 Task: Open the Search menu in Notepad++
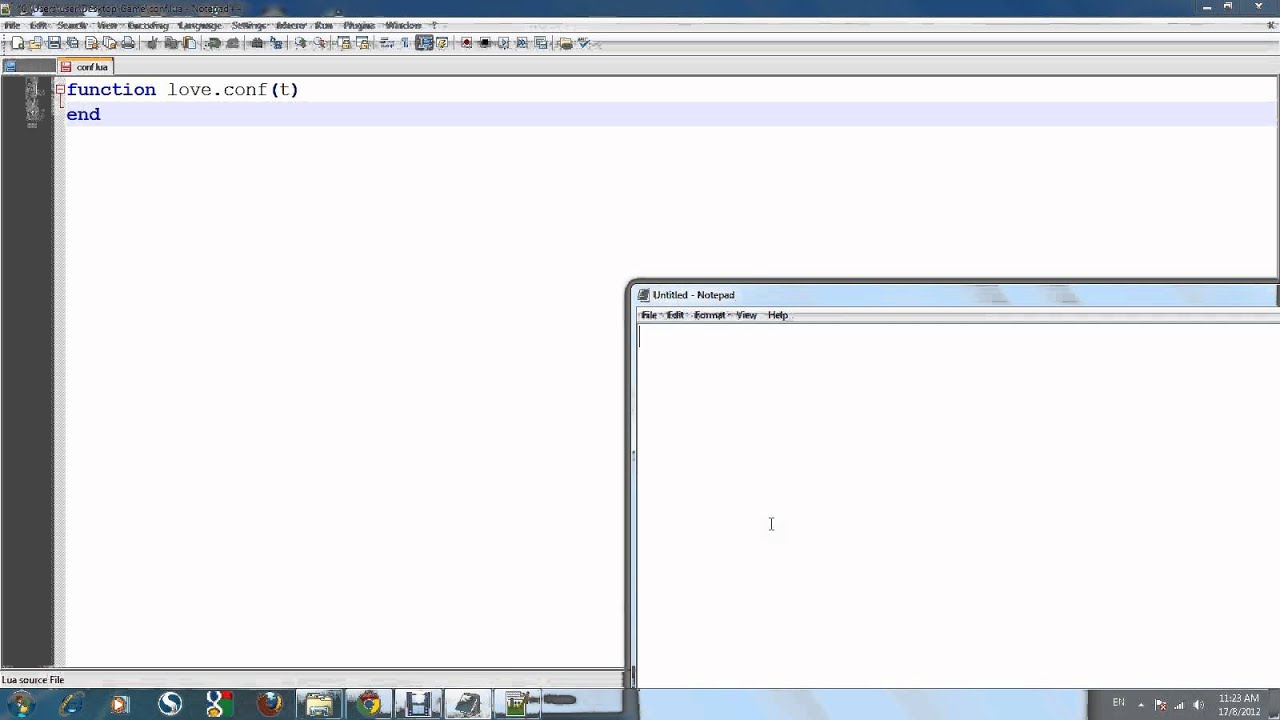click(72, 25)
